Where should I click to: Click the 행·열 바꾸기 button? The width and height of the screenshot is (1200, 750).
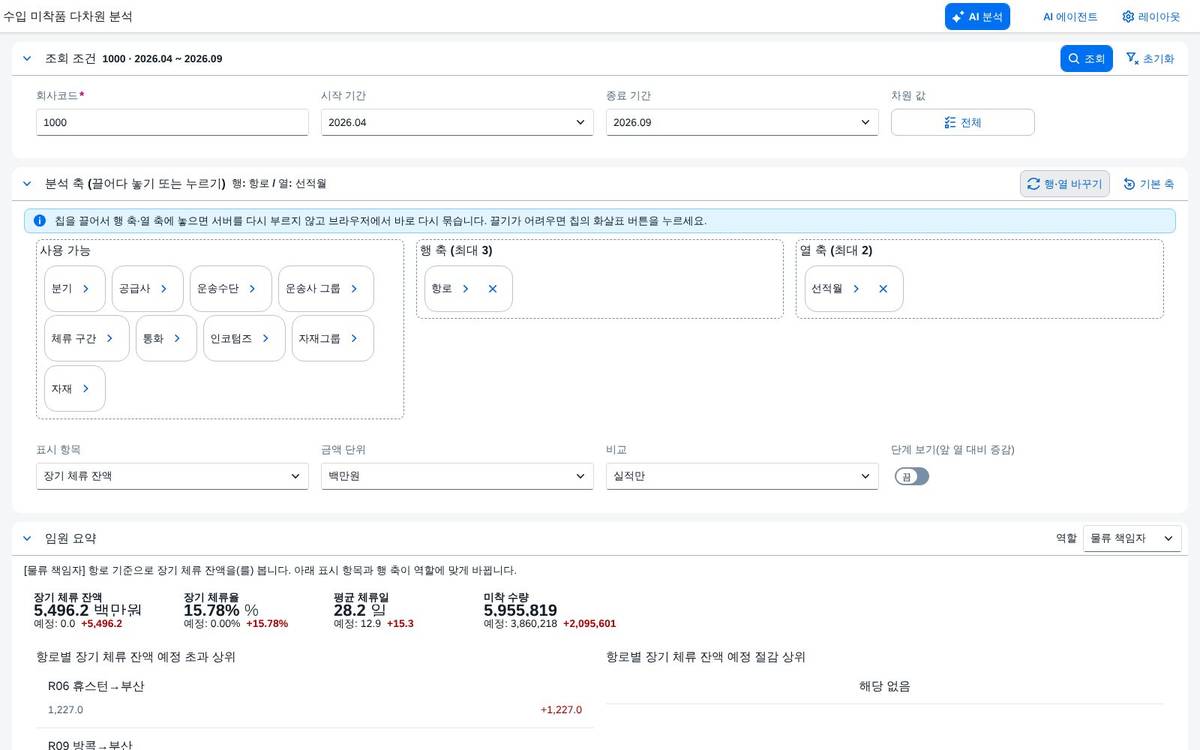click(x=1065, y=184)
